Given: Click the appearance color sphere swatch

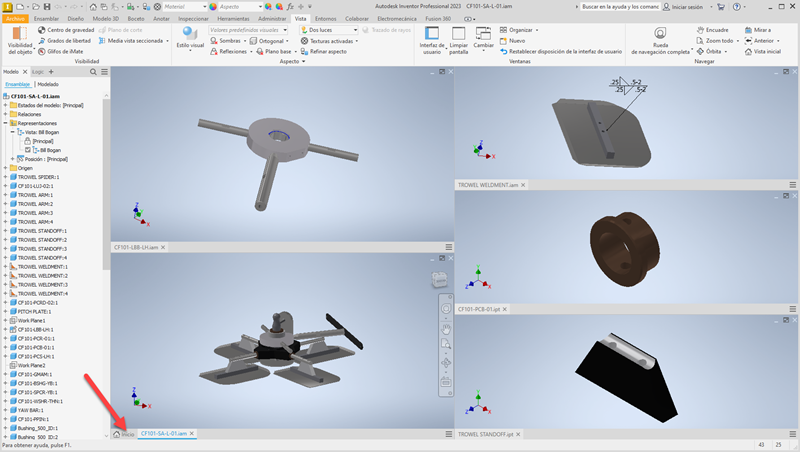Looking at the screenshot, I should coord(213,7).
